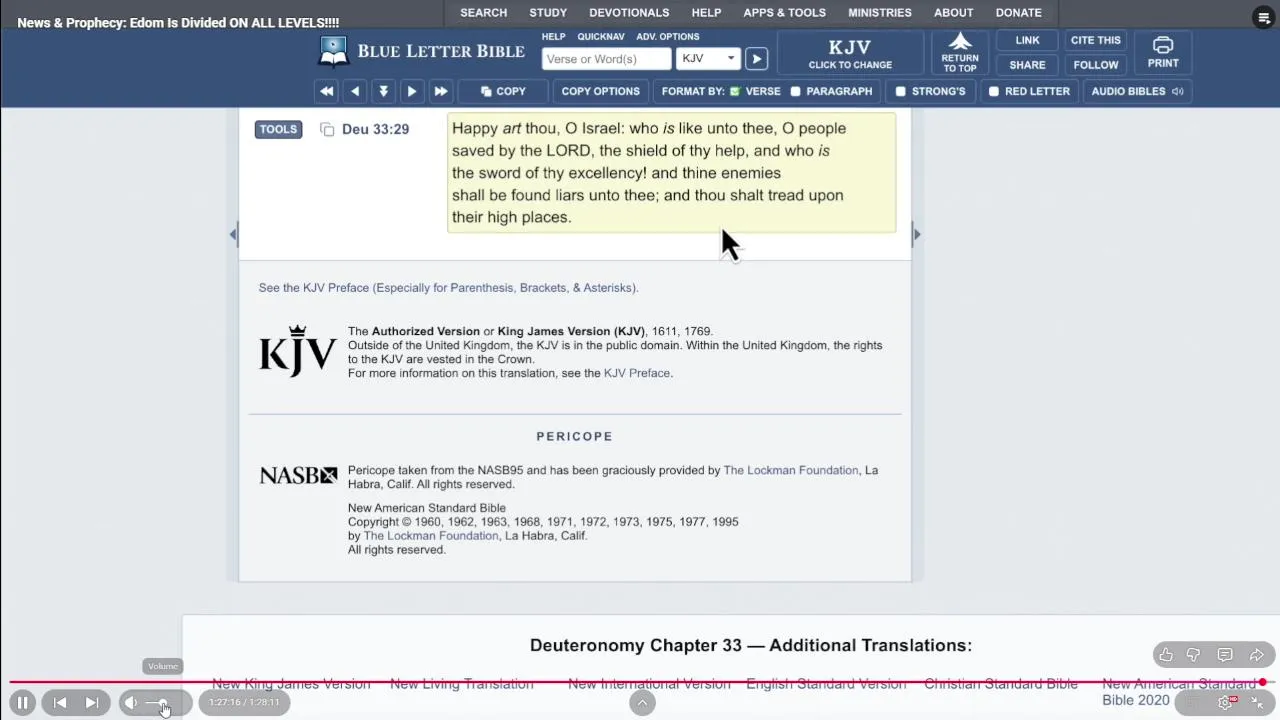
Task: Enable the Paragraph format checkbox
Action: point(796,91)
